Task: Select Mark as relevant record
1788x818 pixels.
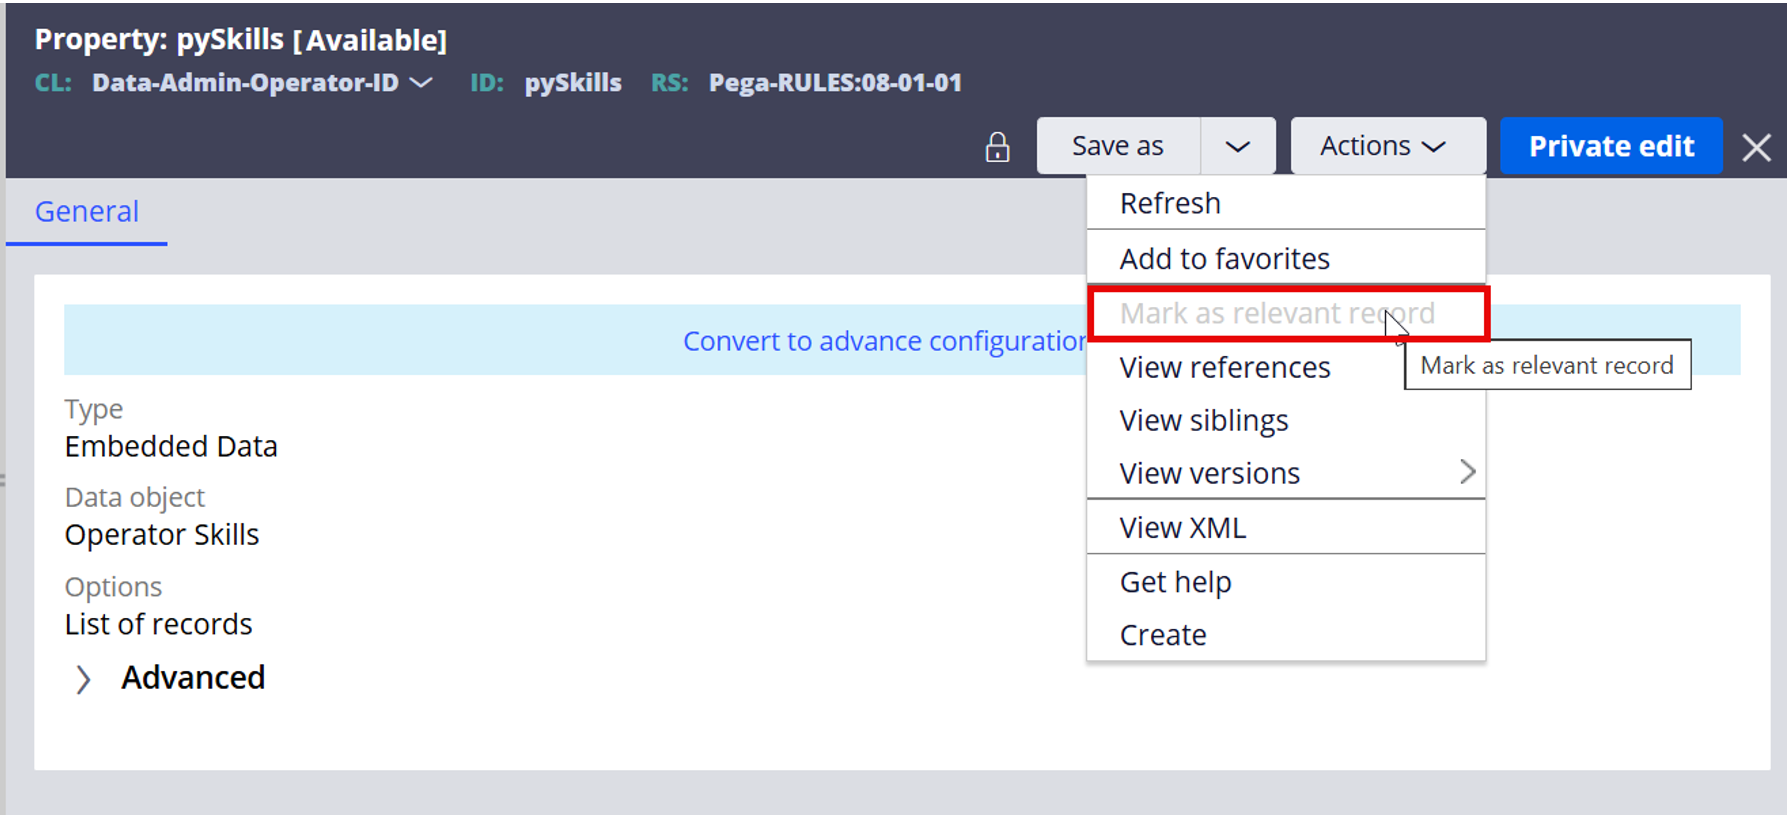Action: [x=1276, y=314]
